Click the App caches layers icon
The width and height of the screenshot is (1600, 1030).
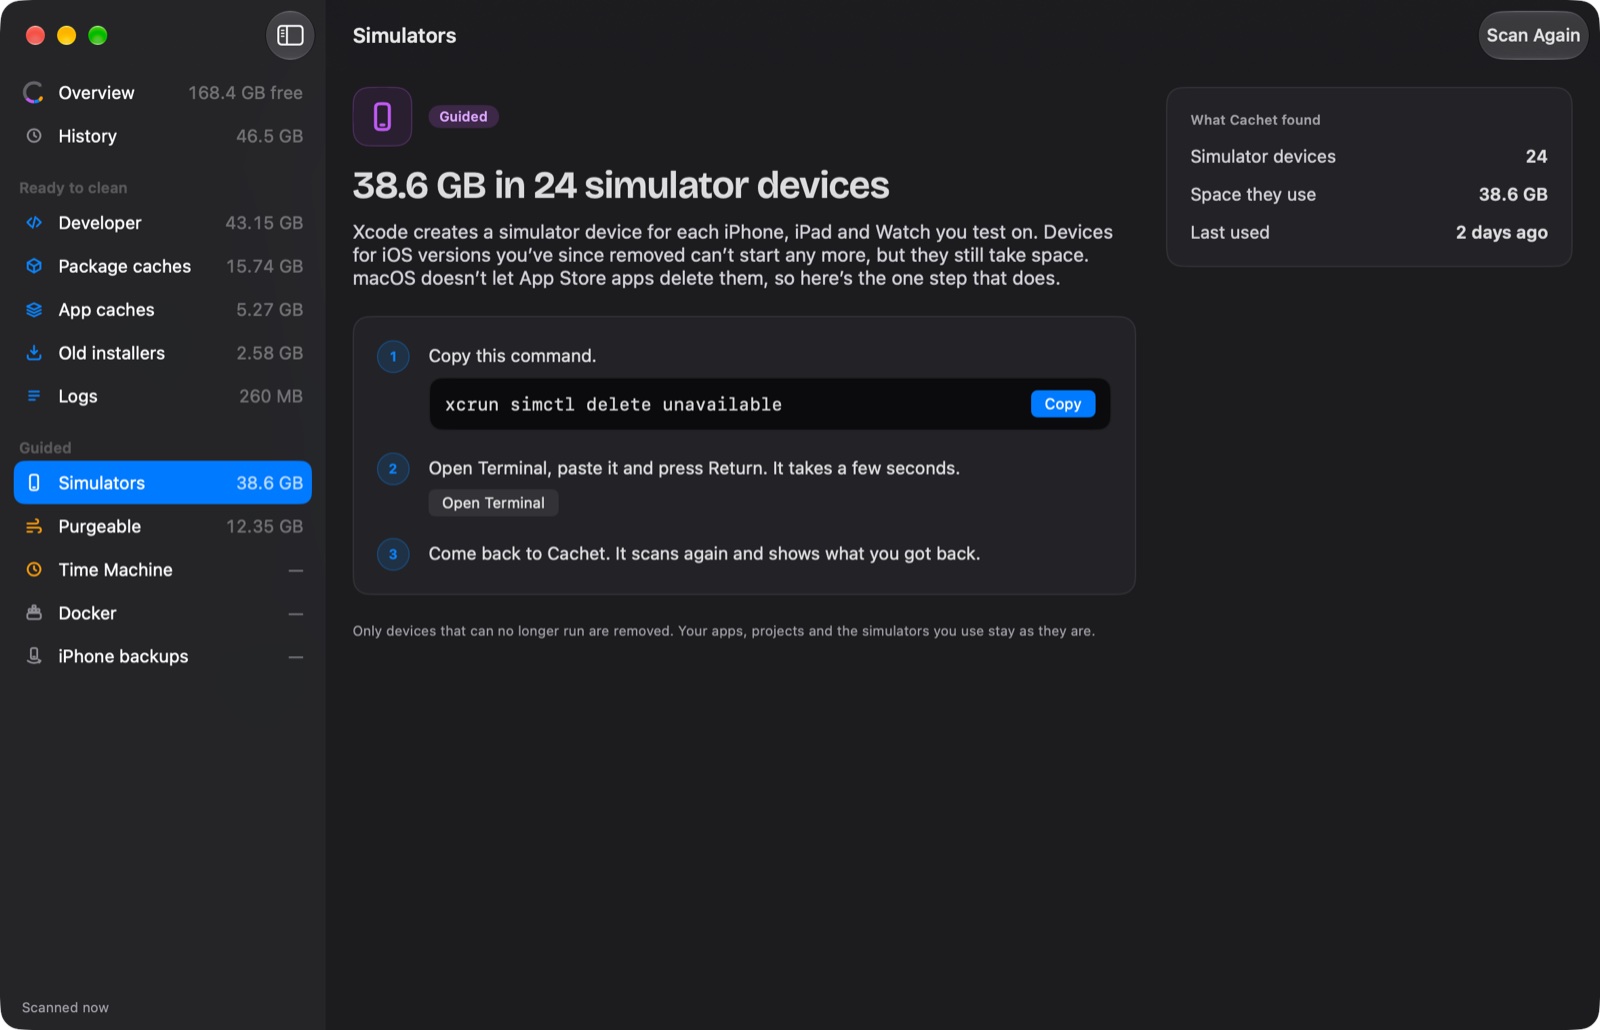click(34, 310)
